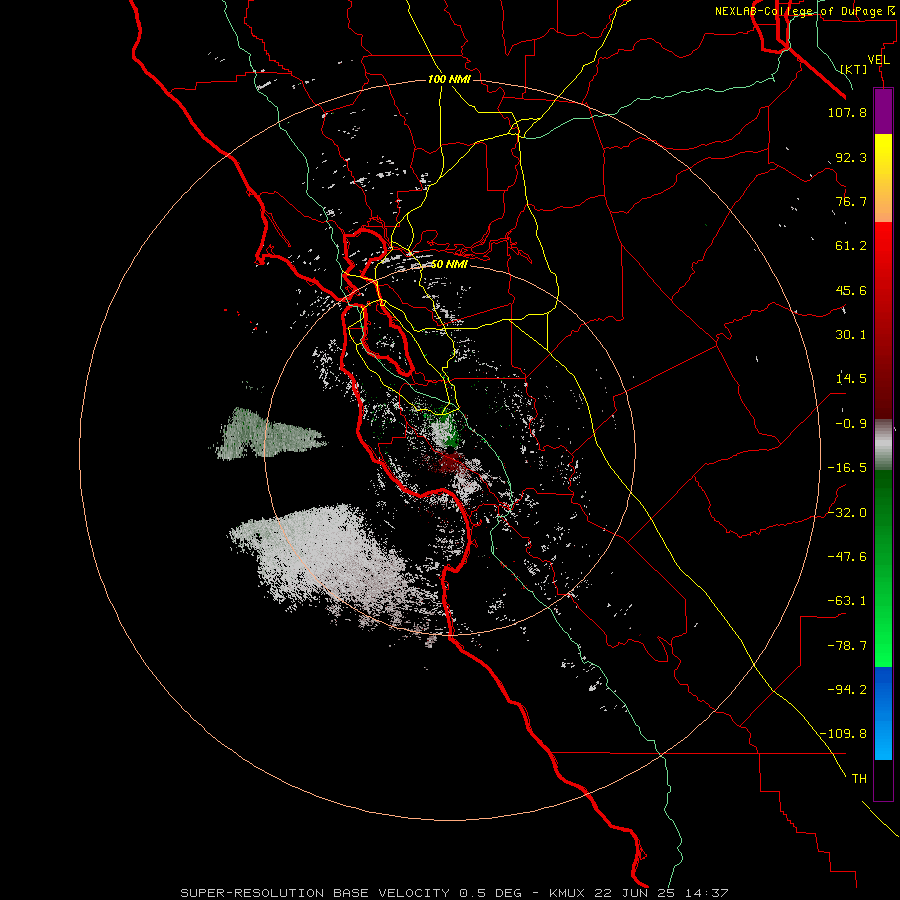The height and width of the screenshot is (900, 900).
Task: Click the Super-Resolution Base Velocity caption text
Action: [x=453, y=893]
